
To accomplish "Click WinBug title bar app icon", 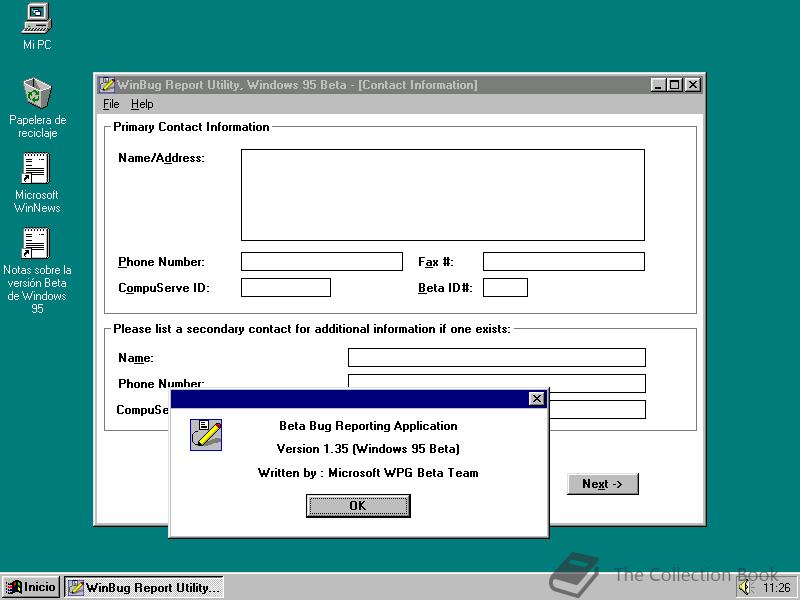I will pos(107,85).
